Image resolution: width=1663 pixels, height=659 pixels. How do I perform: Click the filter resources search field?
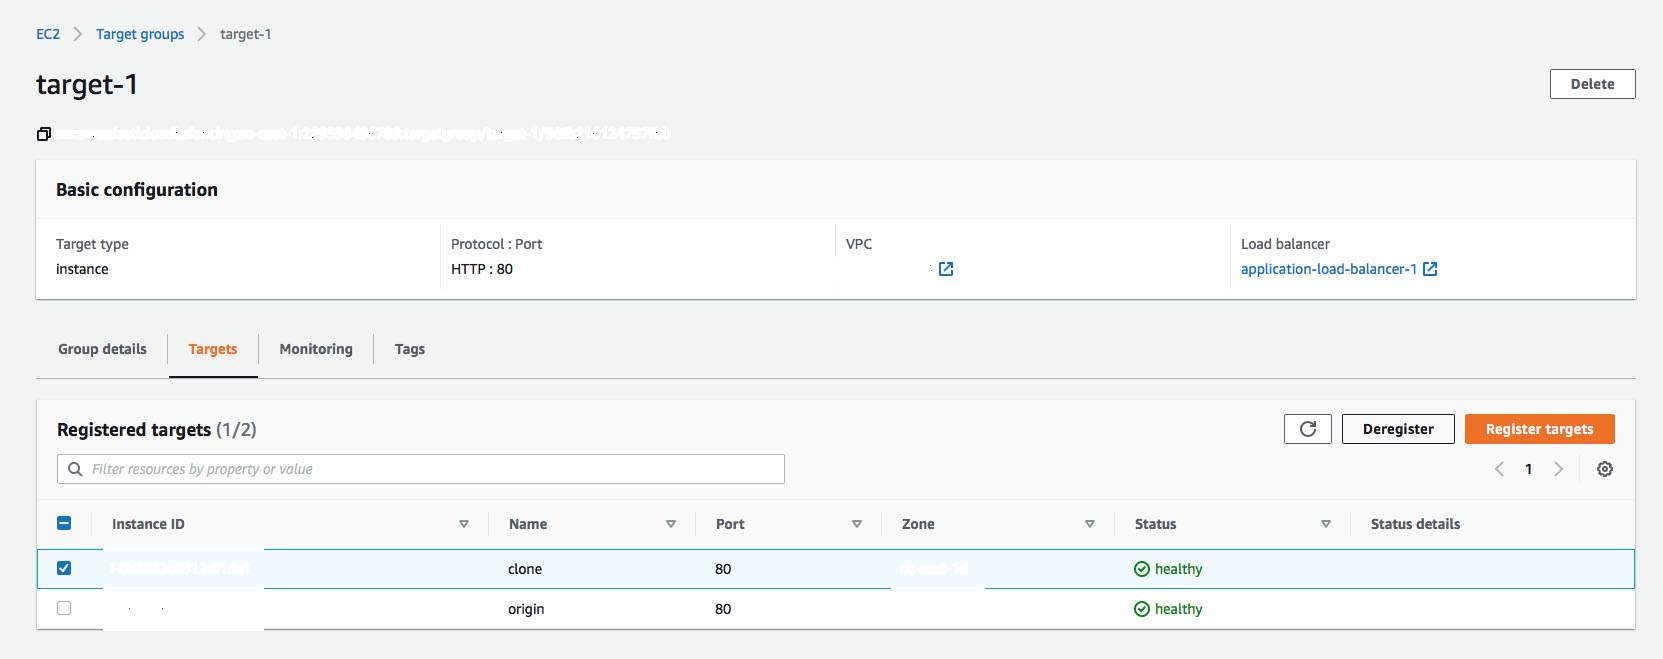(430, 469)
